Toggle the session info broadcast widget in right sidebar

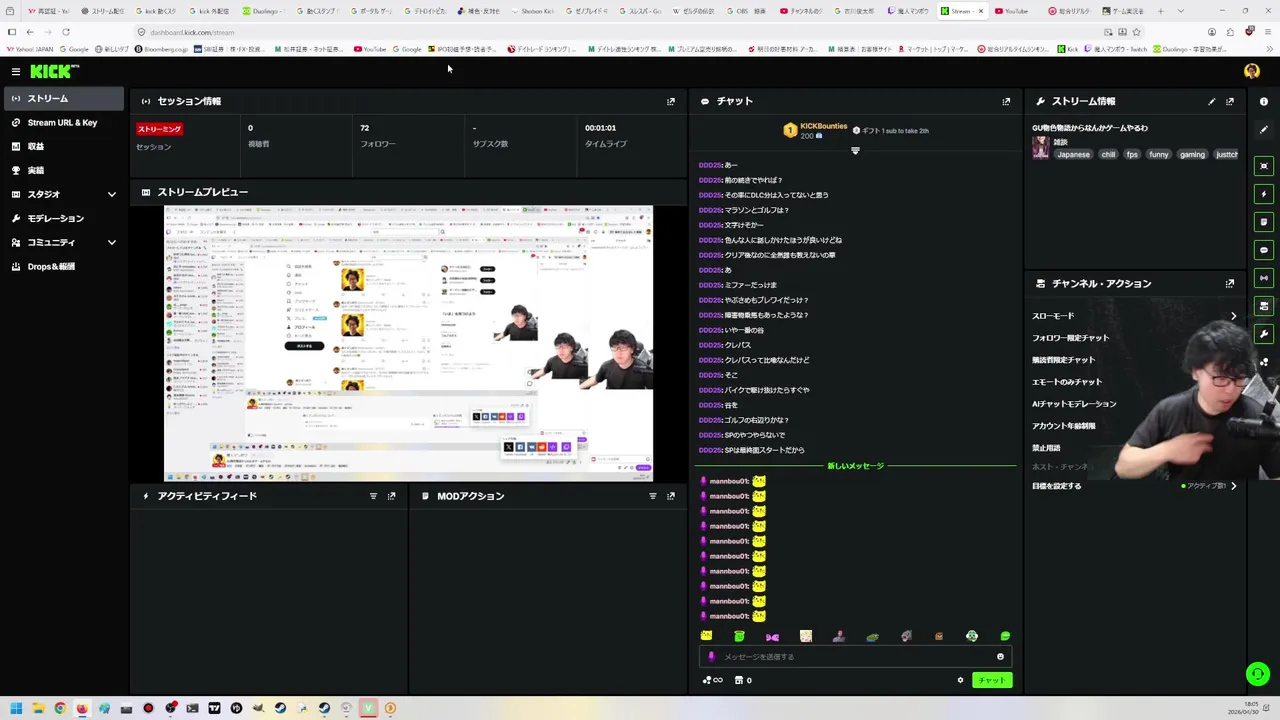coord(1264,278)
